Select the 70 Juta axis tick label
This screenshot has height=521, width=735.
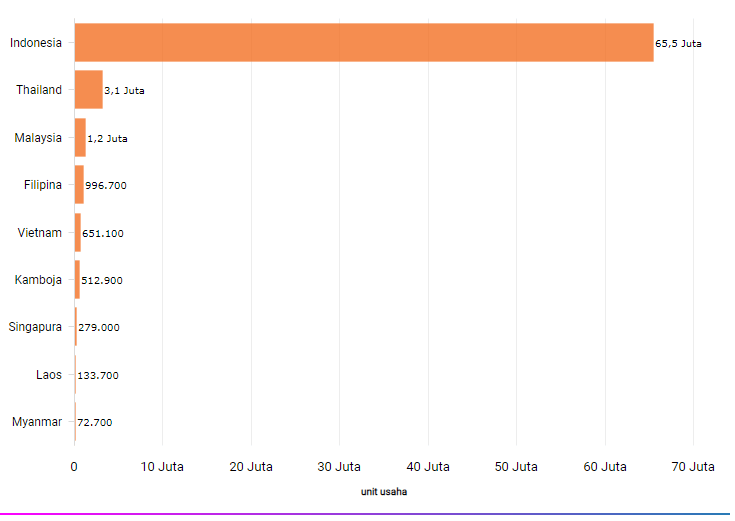point(693,466)
